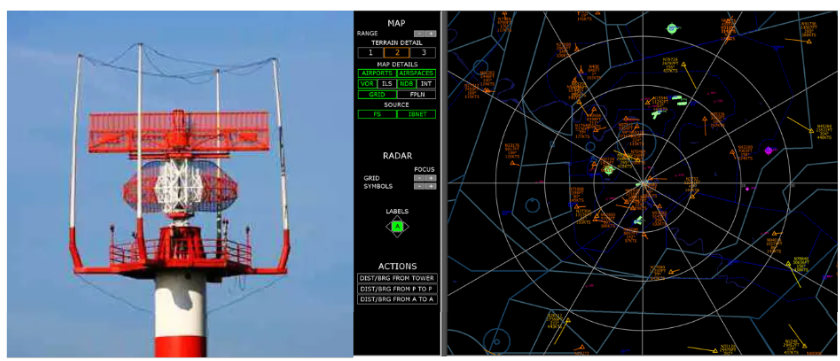Enable FPLN flight plan display
Image resolution: width=840 pixels, height=361 pixels.
click(x=416, y=94)
